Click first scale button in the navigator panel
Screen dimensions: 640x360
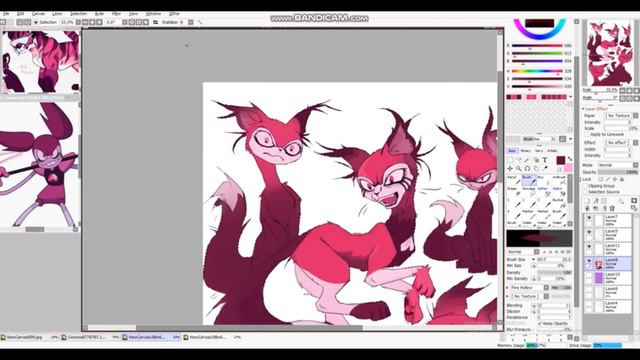click(x=622, y=90)
